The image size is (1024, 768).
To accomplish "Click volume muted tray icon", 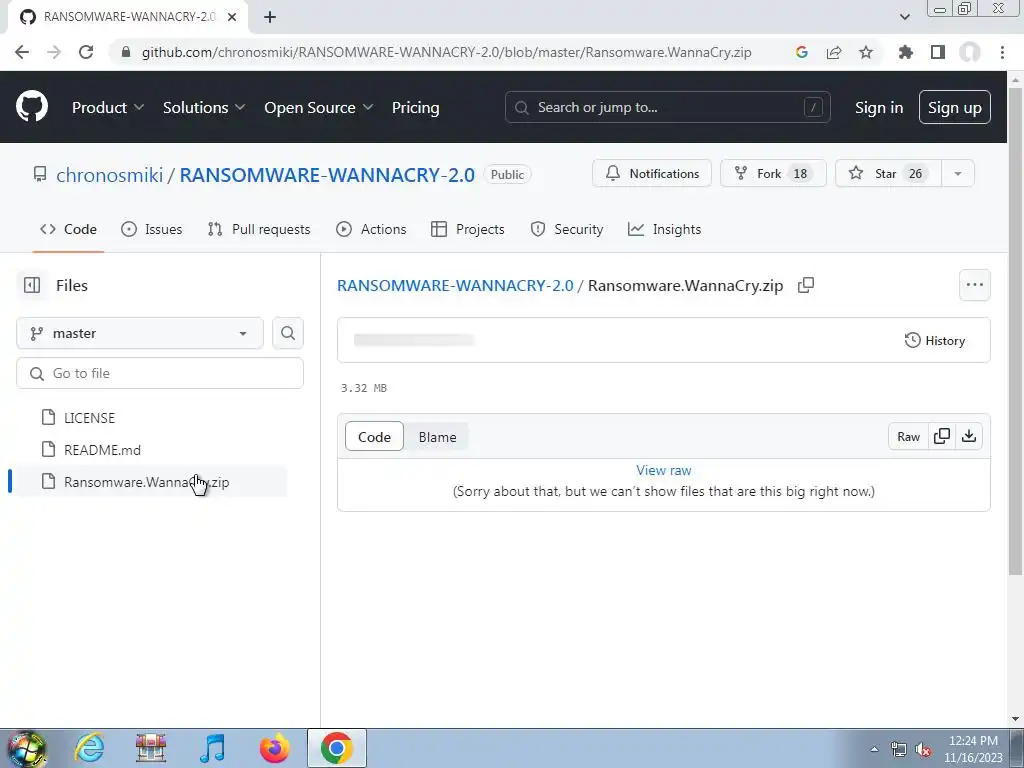I will [923, 750].
